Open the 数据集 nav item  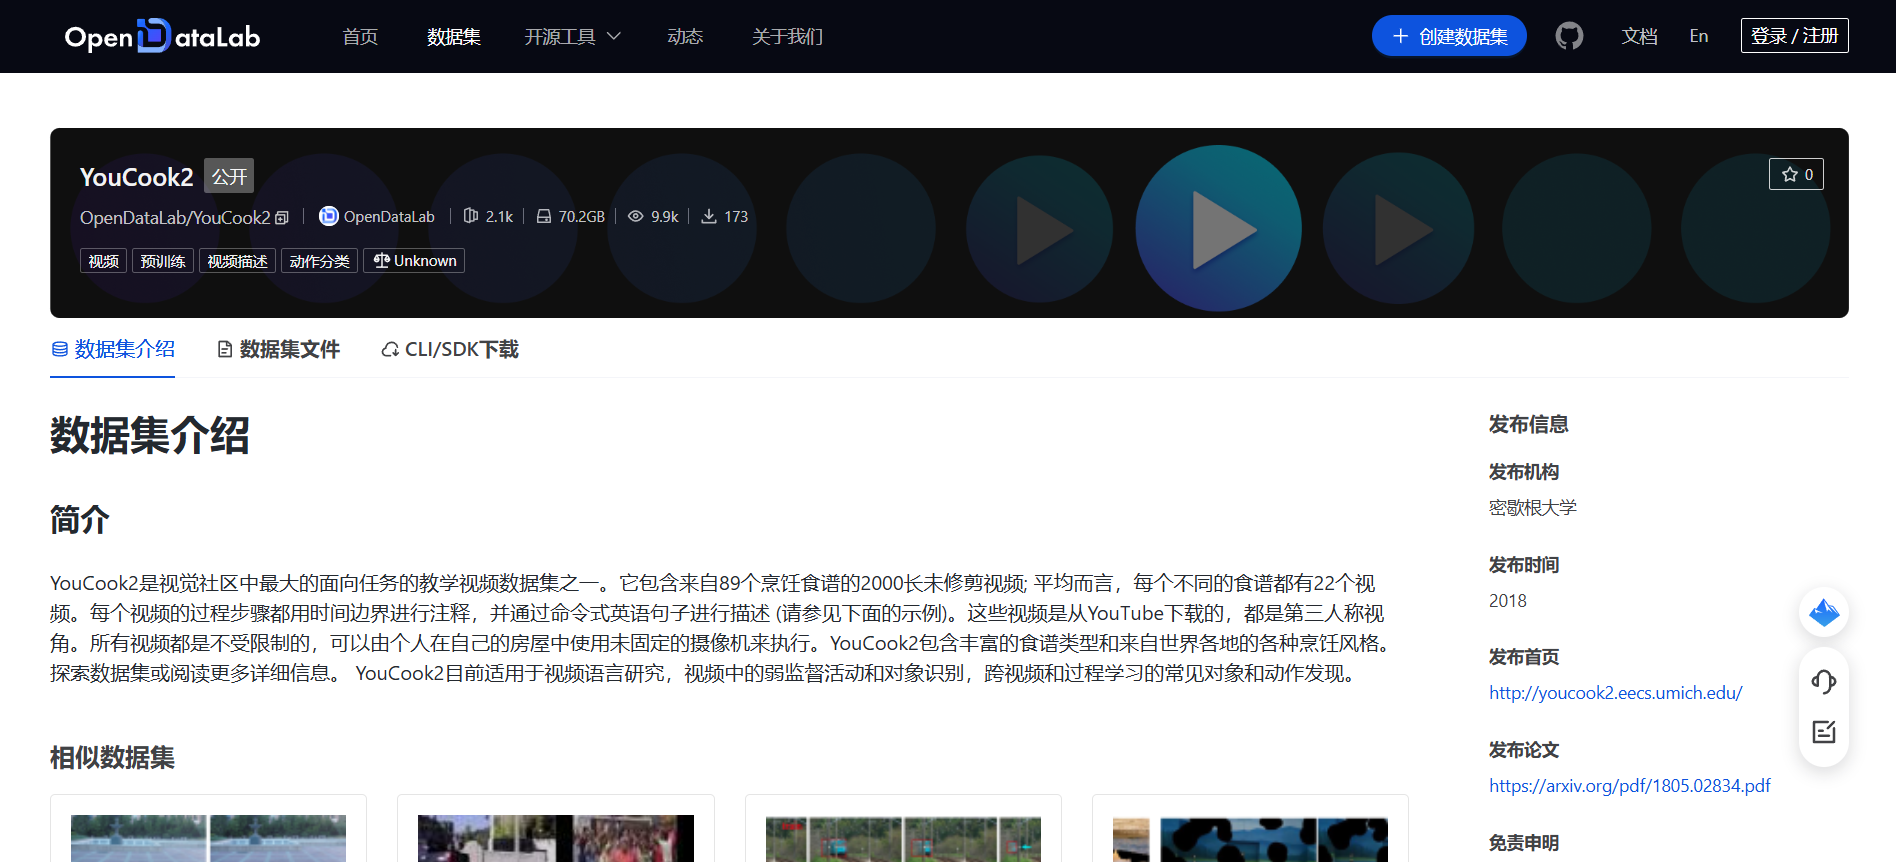454,36
